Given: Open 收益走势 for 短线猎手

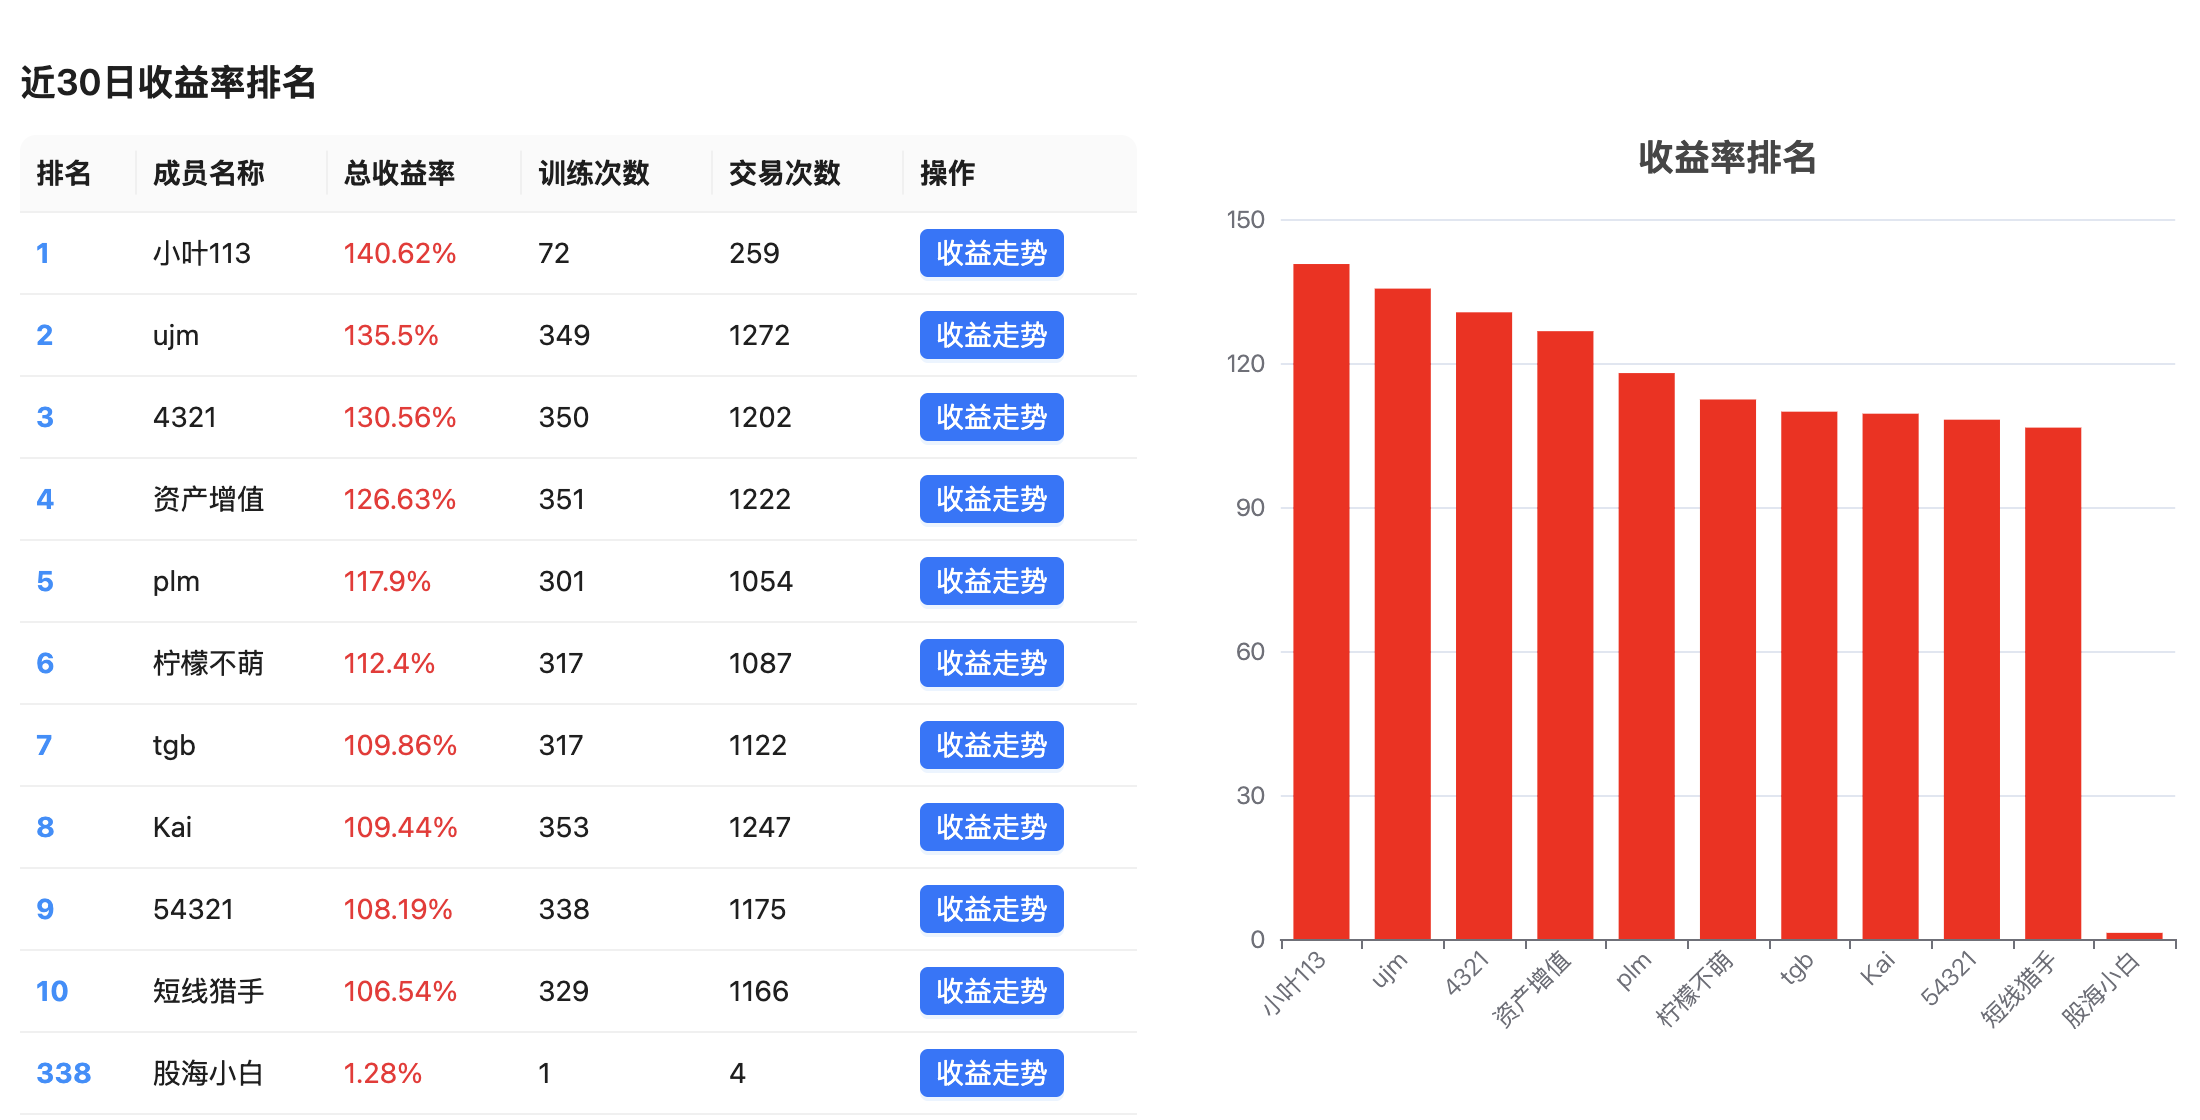Looking at the screenshot, I should (991, 991).
